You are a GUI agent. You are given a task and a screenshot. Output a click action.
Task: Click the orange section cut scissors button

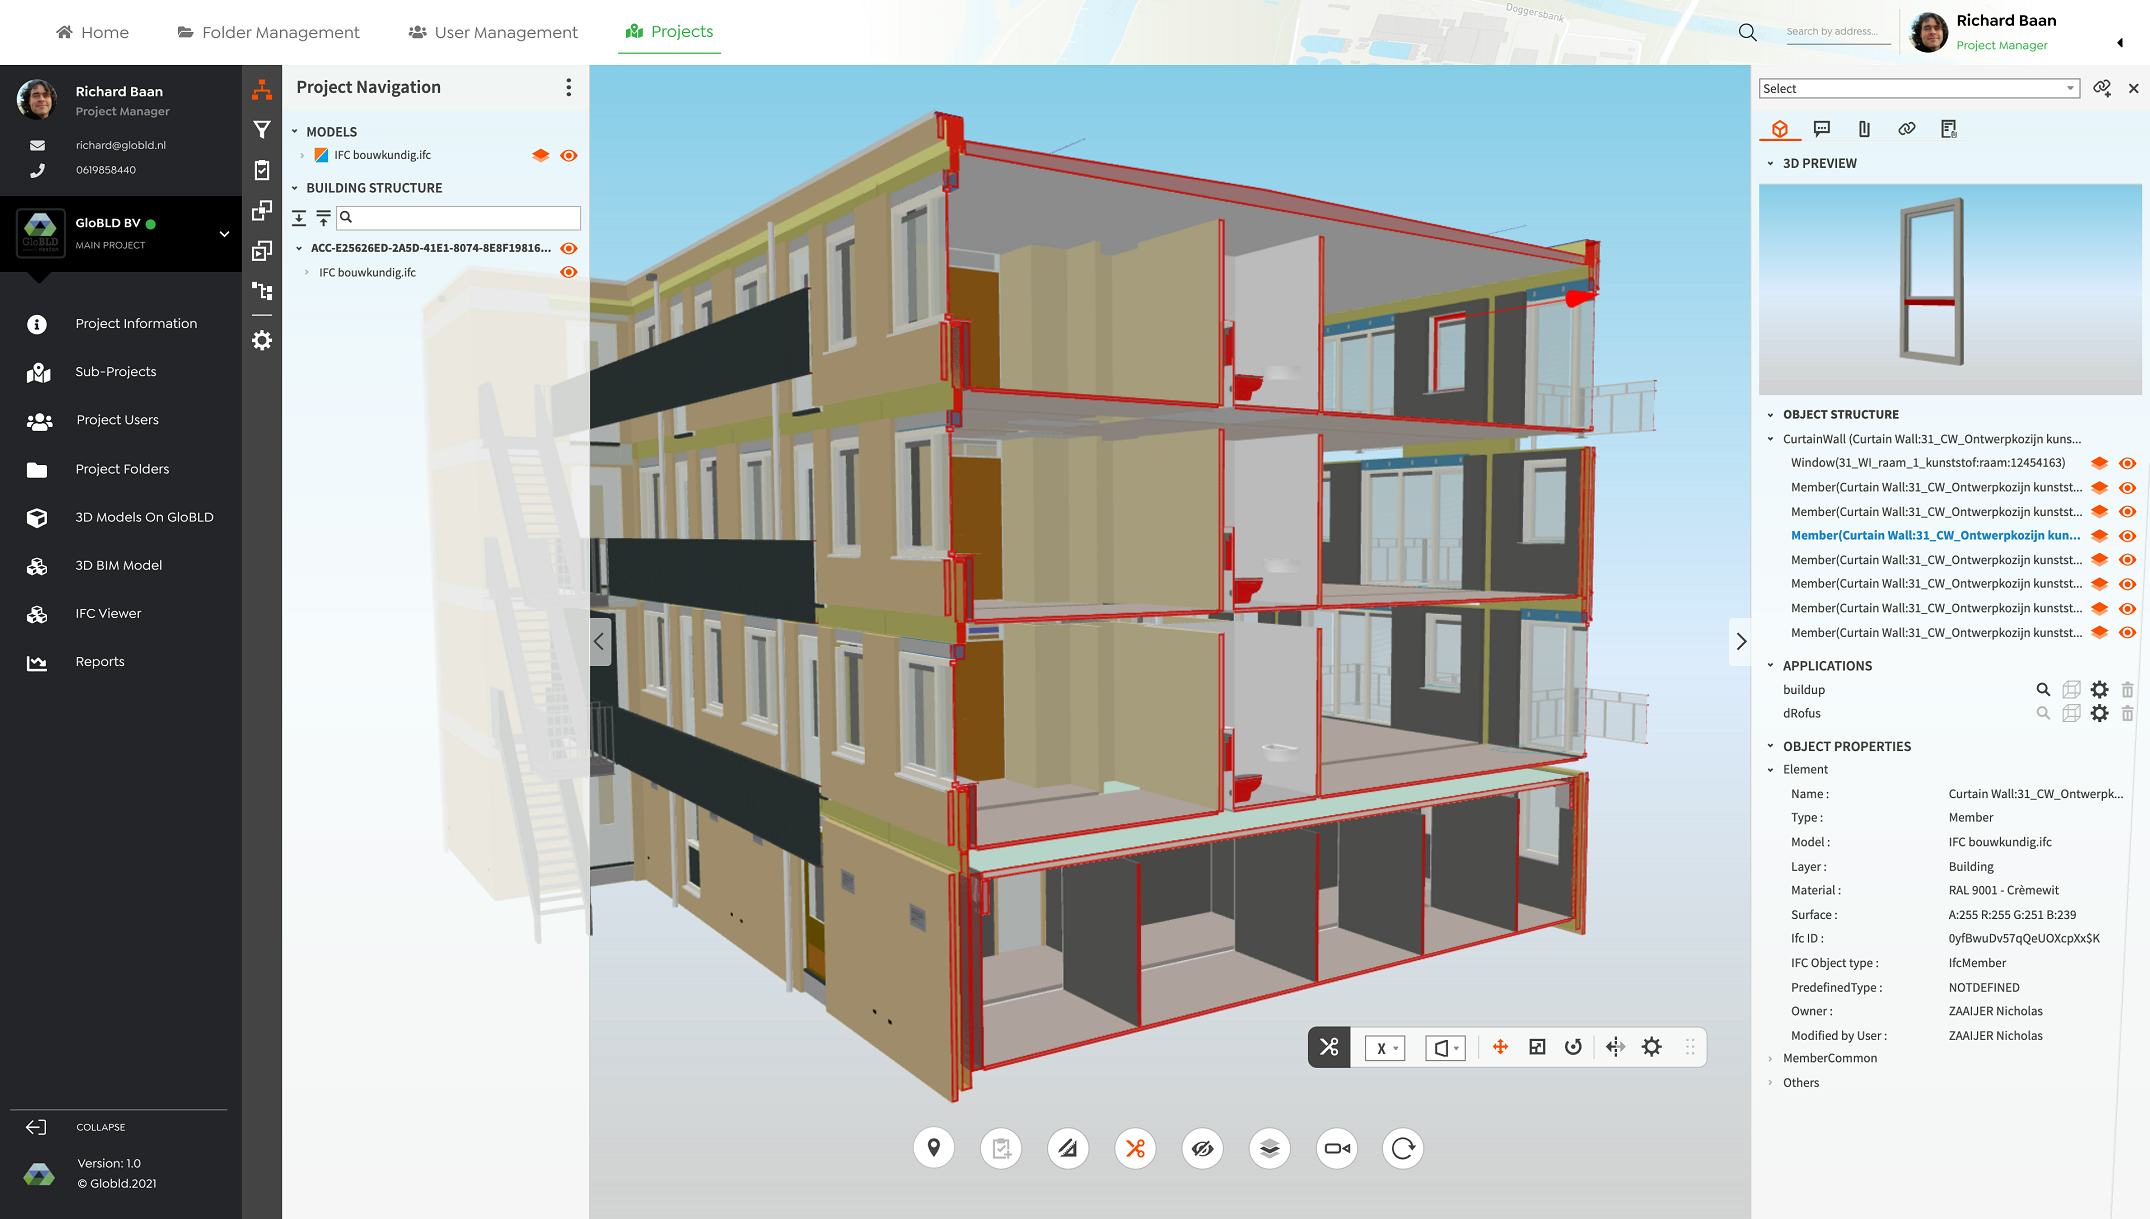tap(1135, 1148)
